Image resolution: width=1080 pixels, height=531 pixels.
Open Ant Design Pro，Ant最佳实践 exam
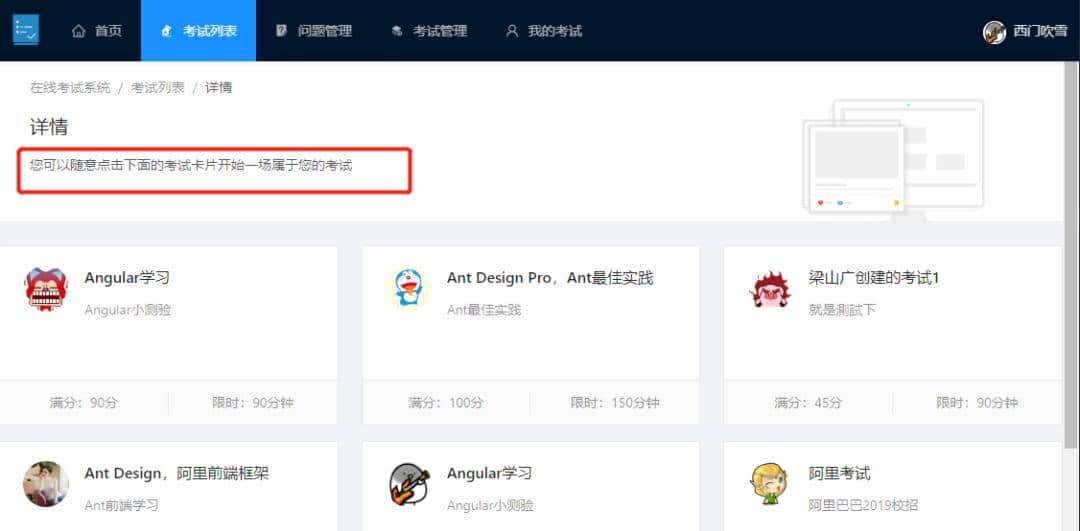click(550, 278)
